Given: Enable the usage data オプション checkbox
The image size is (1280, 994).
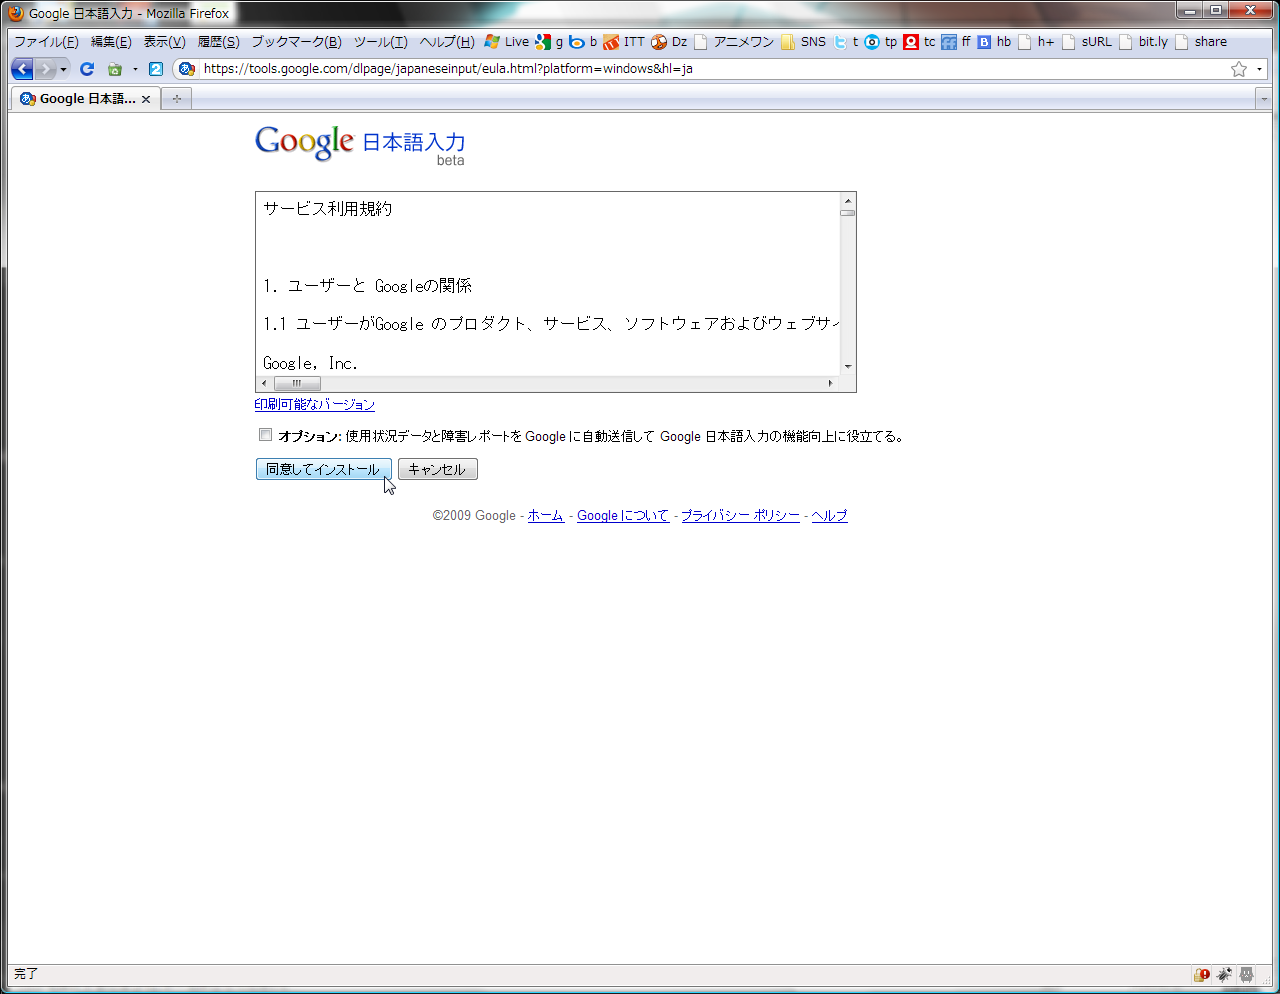Looking at the screenshot, I should [265, 435].
